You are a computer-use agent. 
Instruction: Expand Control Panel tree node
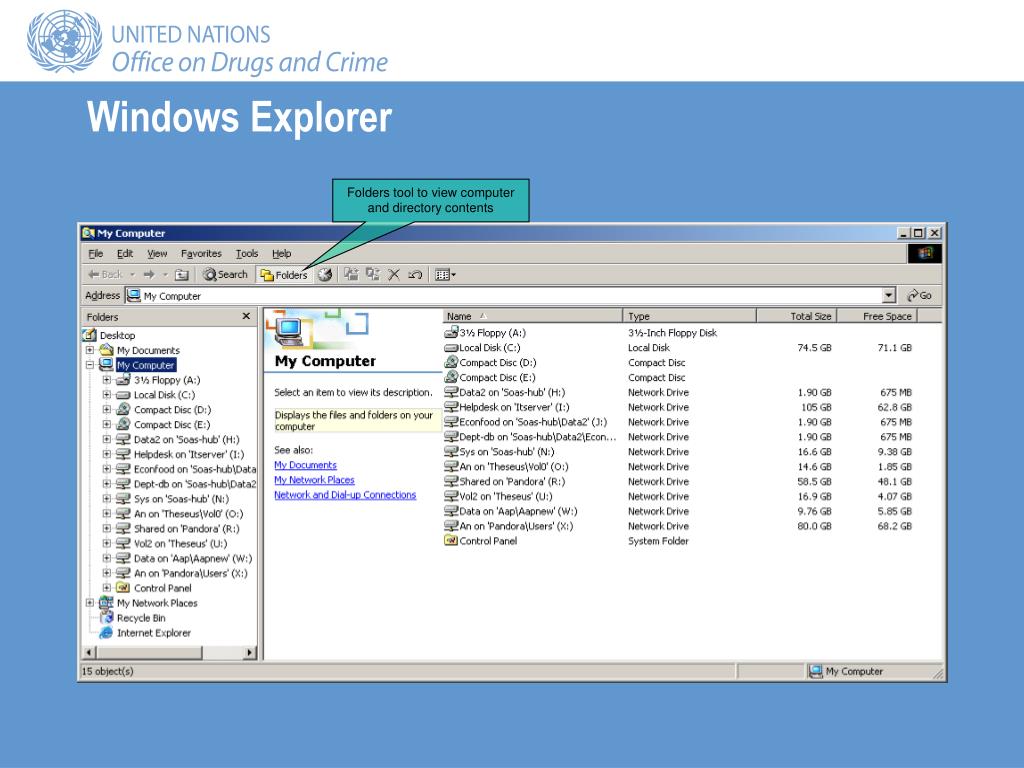106,588
